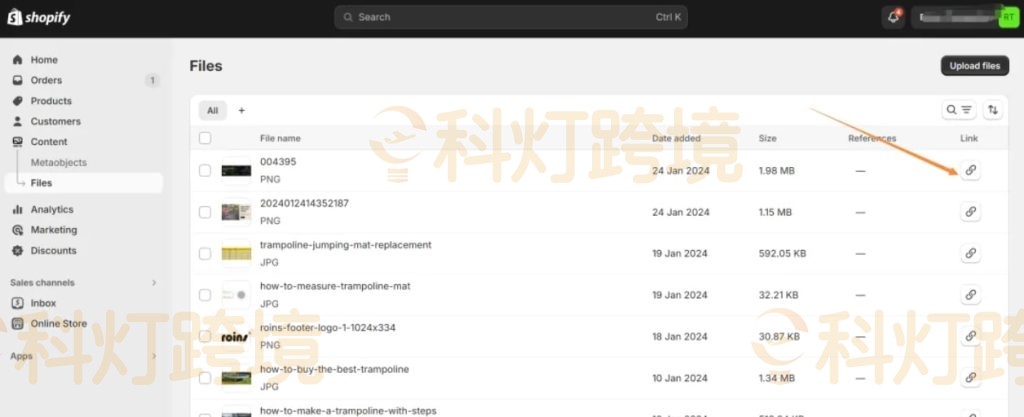
Task: Click the top Search bar
Action: (x=510, y=17)
